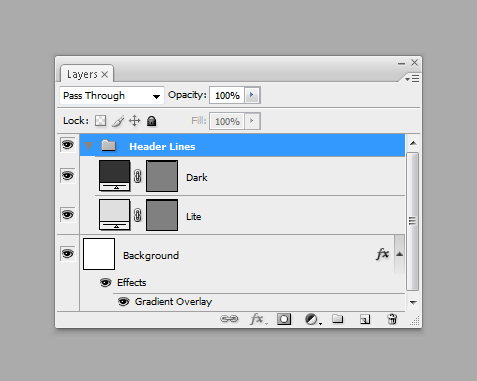The height and width of the screenshot is (381, 477).
Task: Enable lock image pixels brush icon
Action: click(118, 121)
